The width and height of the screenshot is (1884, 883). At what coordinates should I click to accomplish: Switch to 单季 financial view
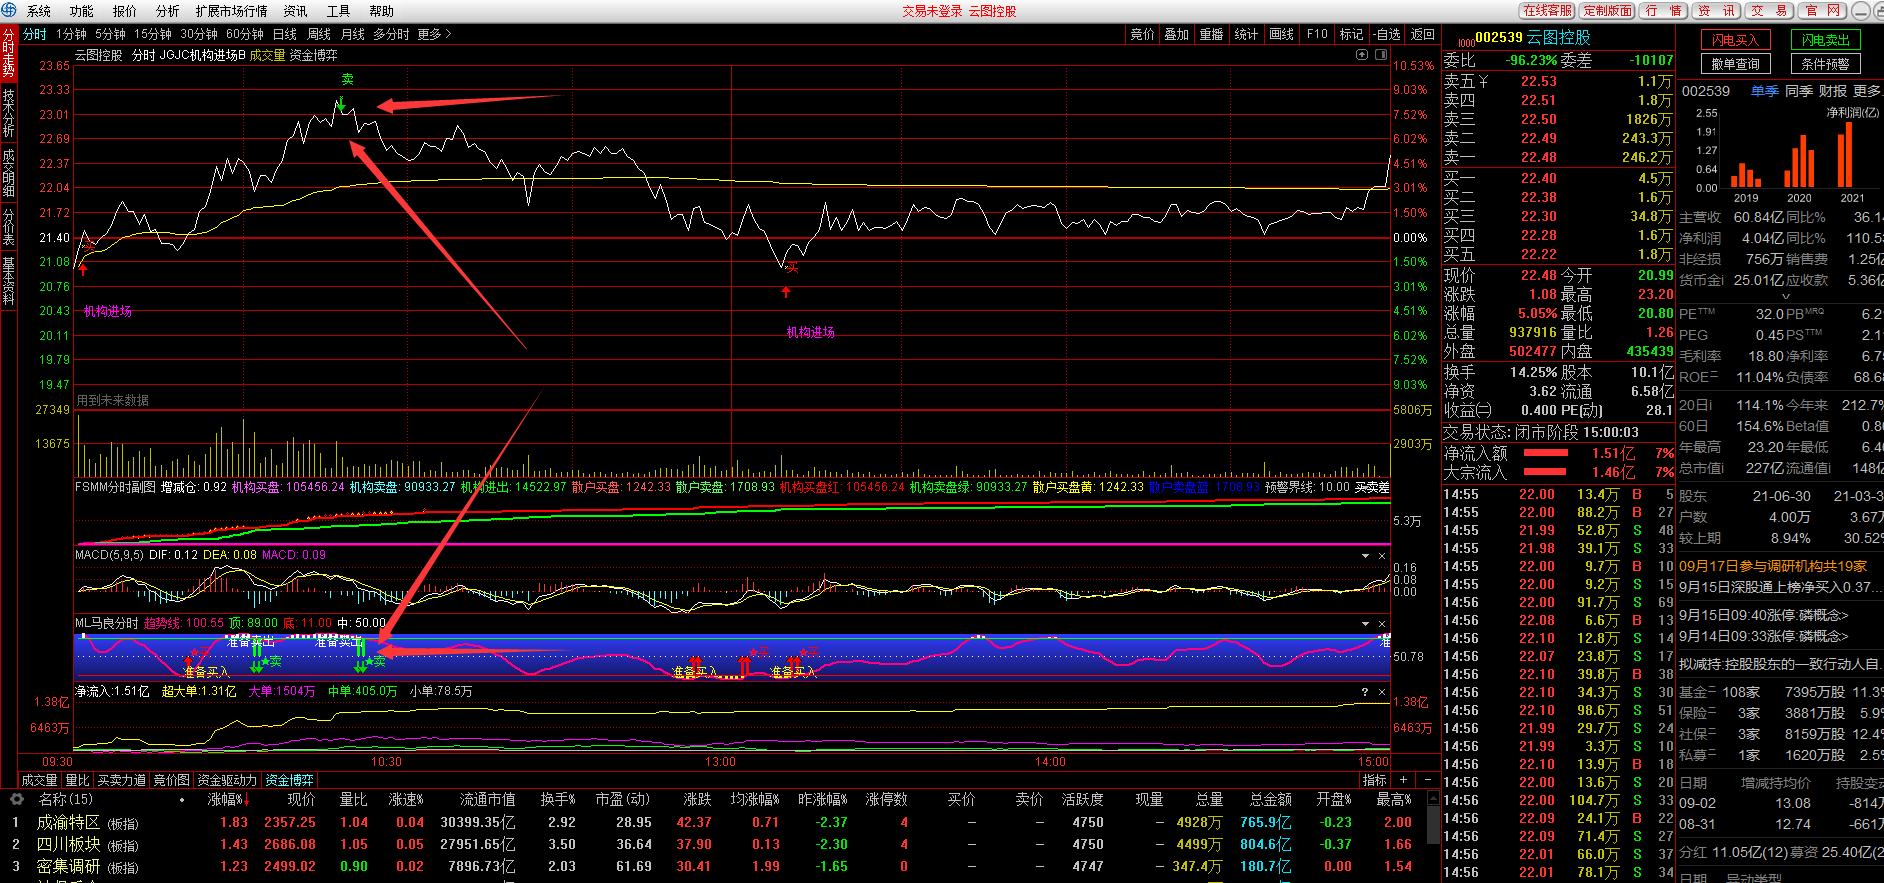1764,91
